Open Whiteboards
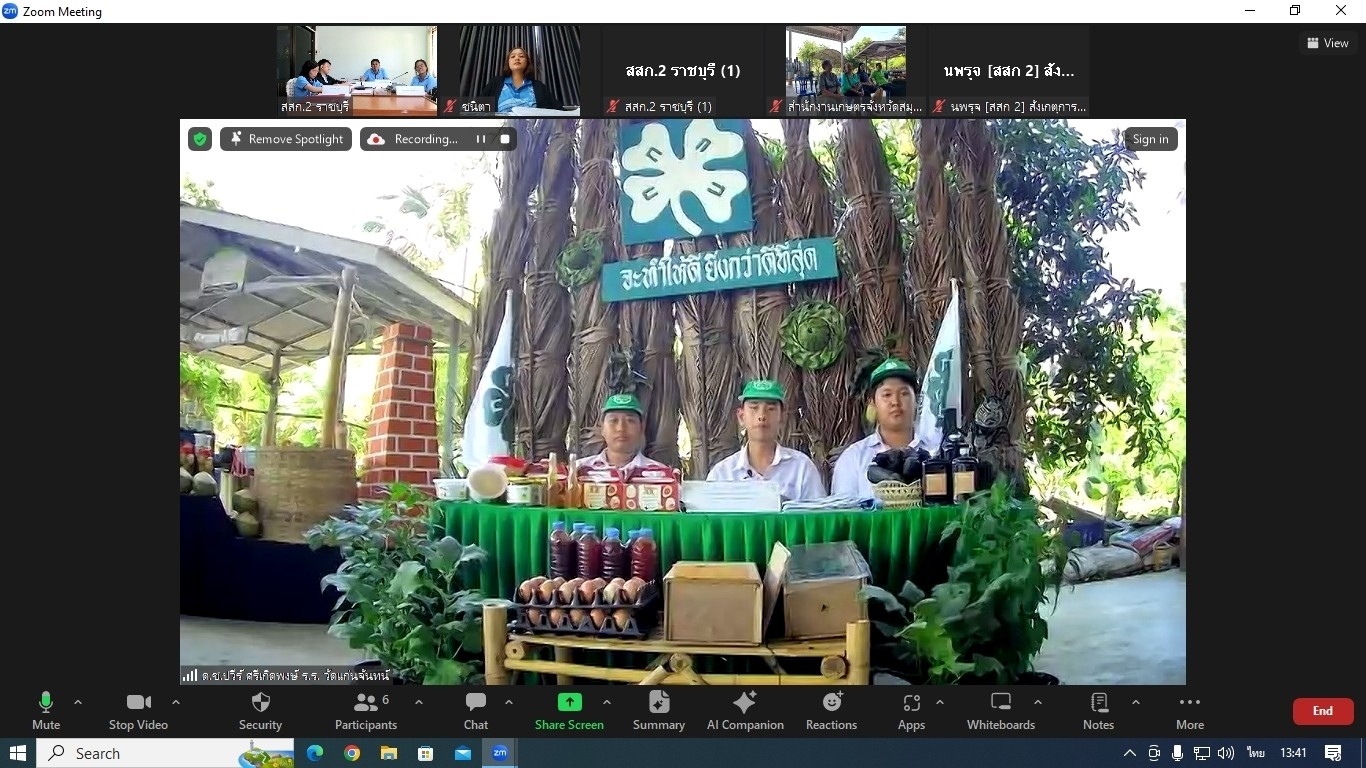This screenshot has width=1366, height=768. pyautogui.click(x=1000, y=710)
